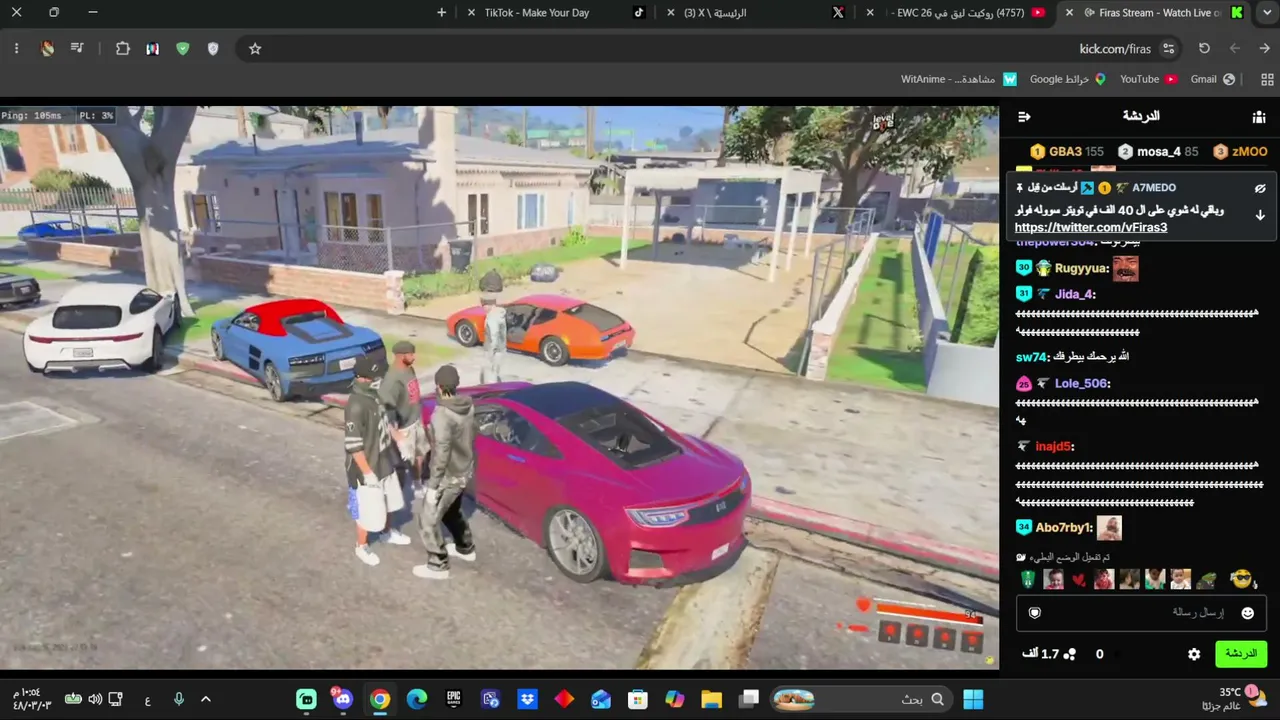The image size is (1280, 720).
Task: Select the red heart emote
Action: tap(1078, 580)
